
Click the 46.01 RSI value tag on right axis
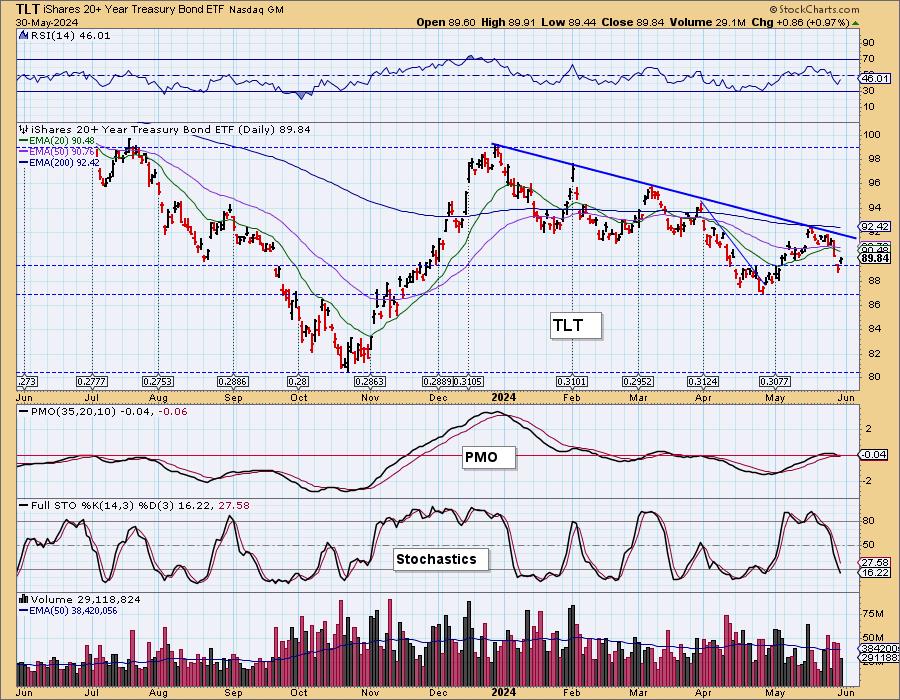click(x=875, y=79)
